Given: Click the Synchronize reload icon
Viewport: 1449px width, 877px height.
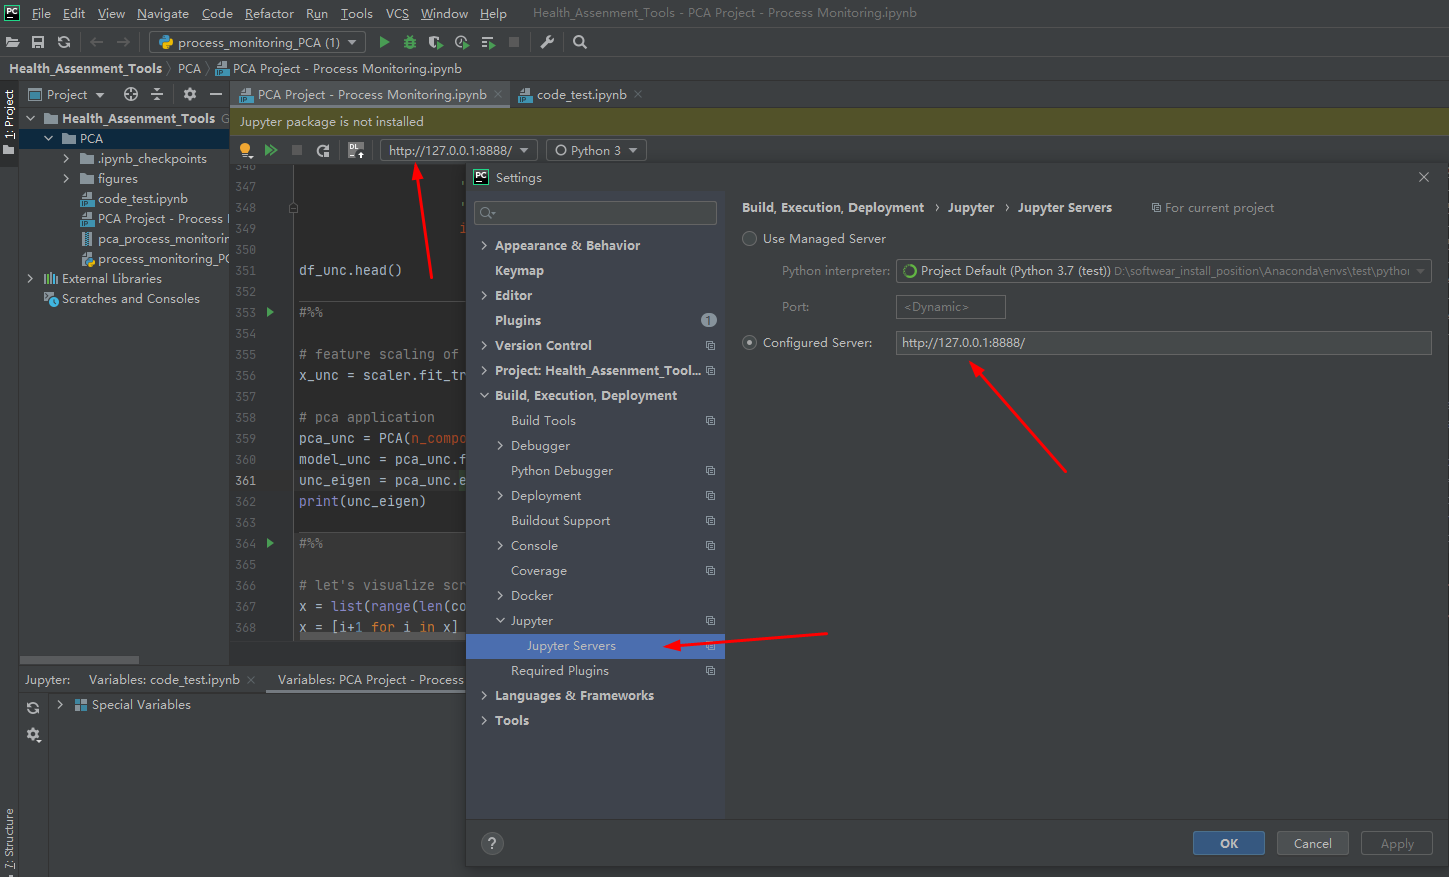Looking at the screenshot, I should click(64, 42).
